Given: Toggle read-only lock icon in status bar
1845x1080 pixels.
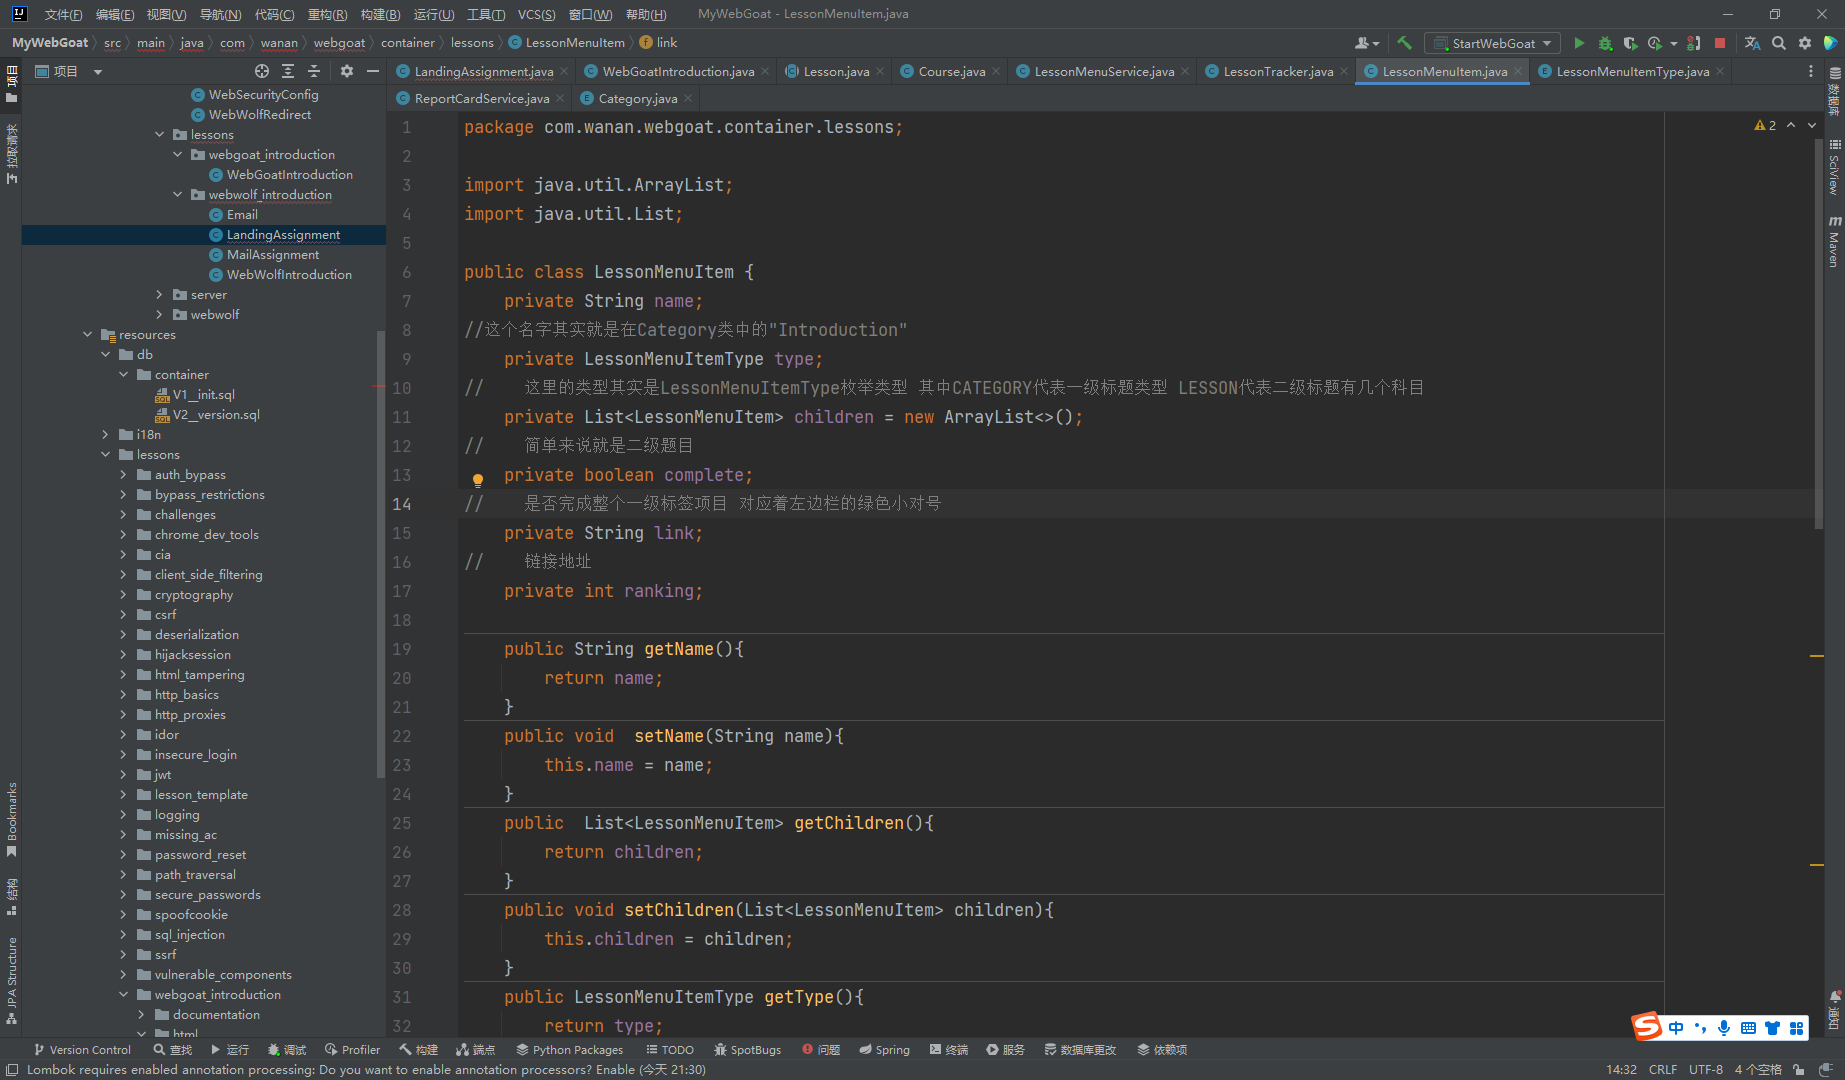Looking at the screenshot, I should click(x=1799, y=1069).
